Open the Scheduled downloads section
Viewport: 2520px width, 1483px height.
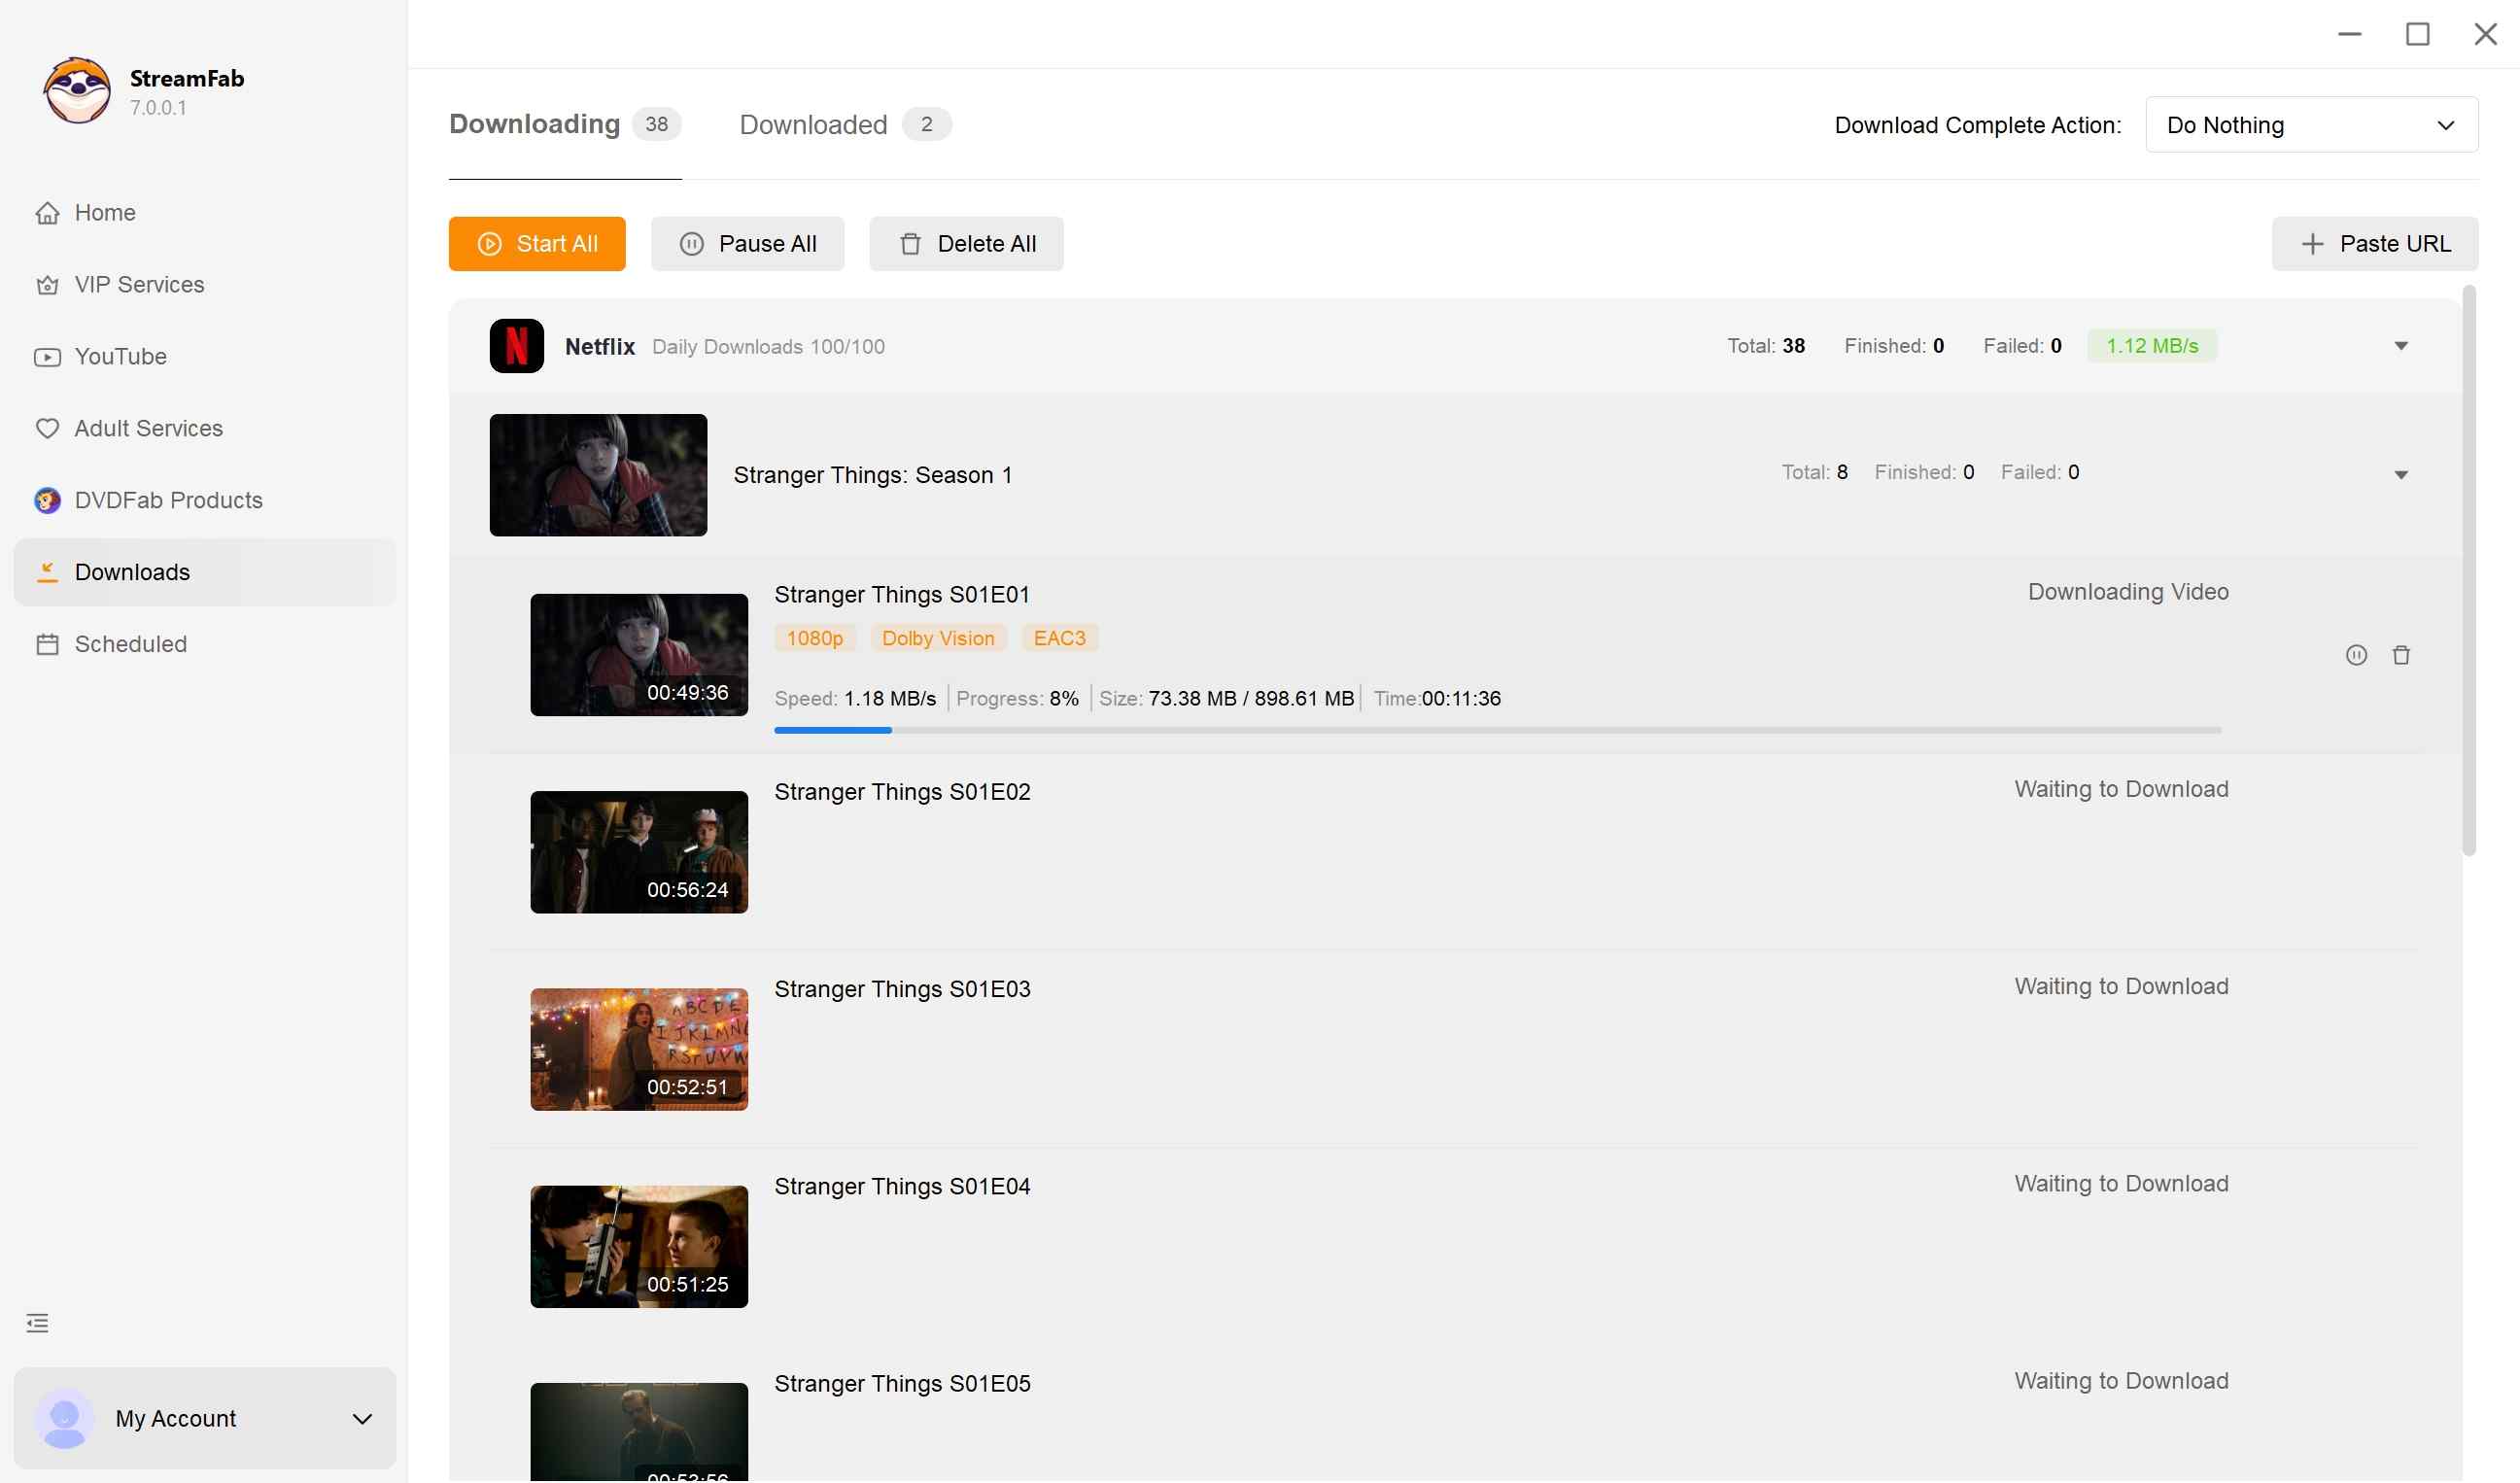[131, 643]
